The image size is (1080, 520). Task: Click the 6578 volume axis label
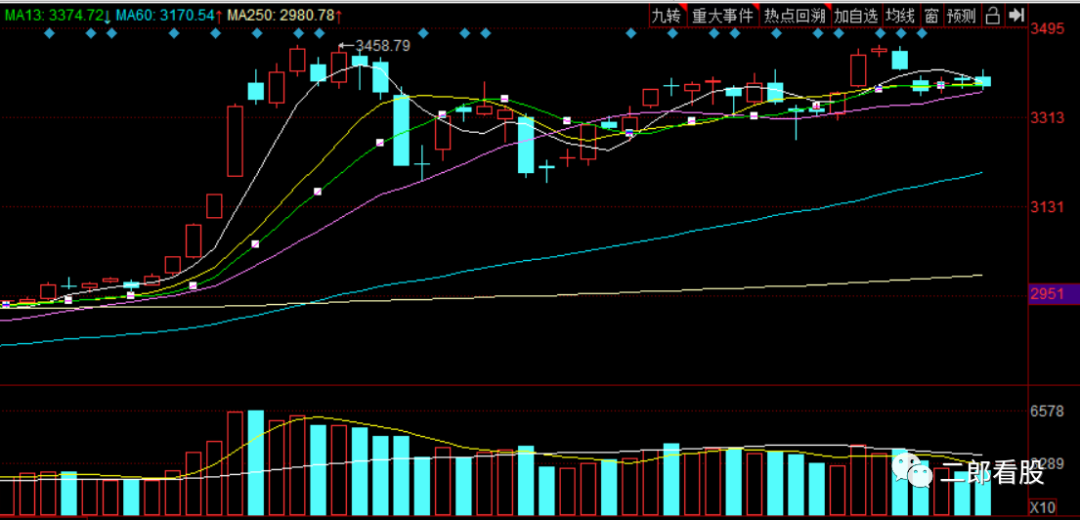pyautogui.click(x=1045, y=411)
